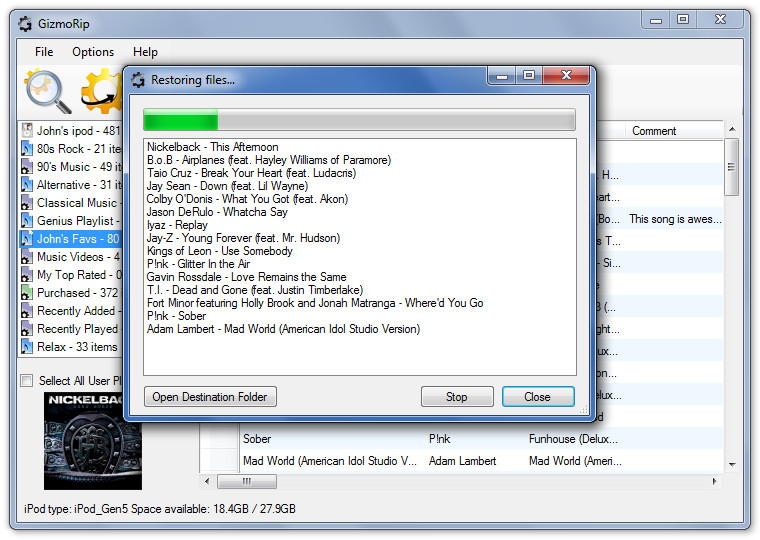Stop the file restore
Screen dimensions: 760x540
coord(457,397)
